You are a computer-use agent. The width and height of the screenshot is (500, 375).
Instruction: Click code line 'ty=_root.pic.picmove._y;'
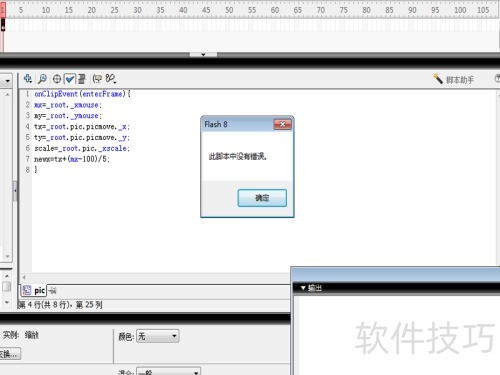tap(82, 138)
